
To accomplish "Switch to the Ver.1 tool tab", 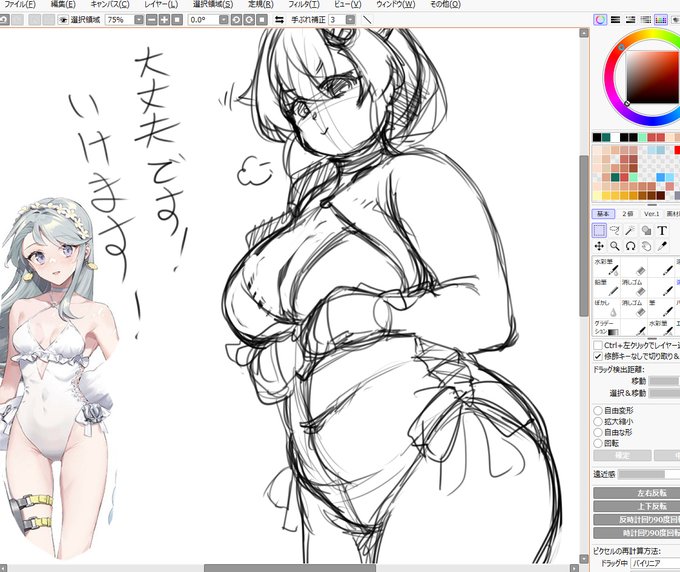I will 651,214.
